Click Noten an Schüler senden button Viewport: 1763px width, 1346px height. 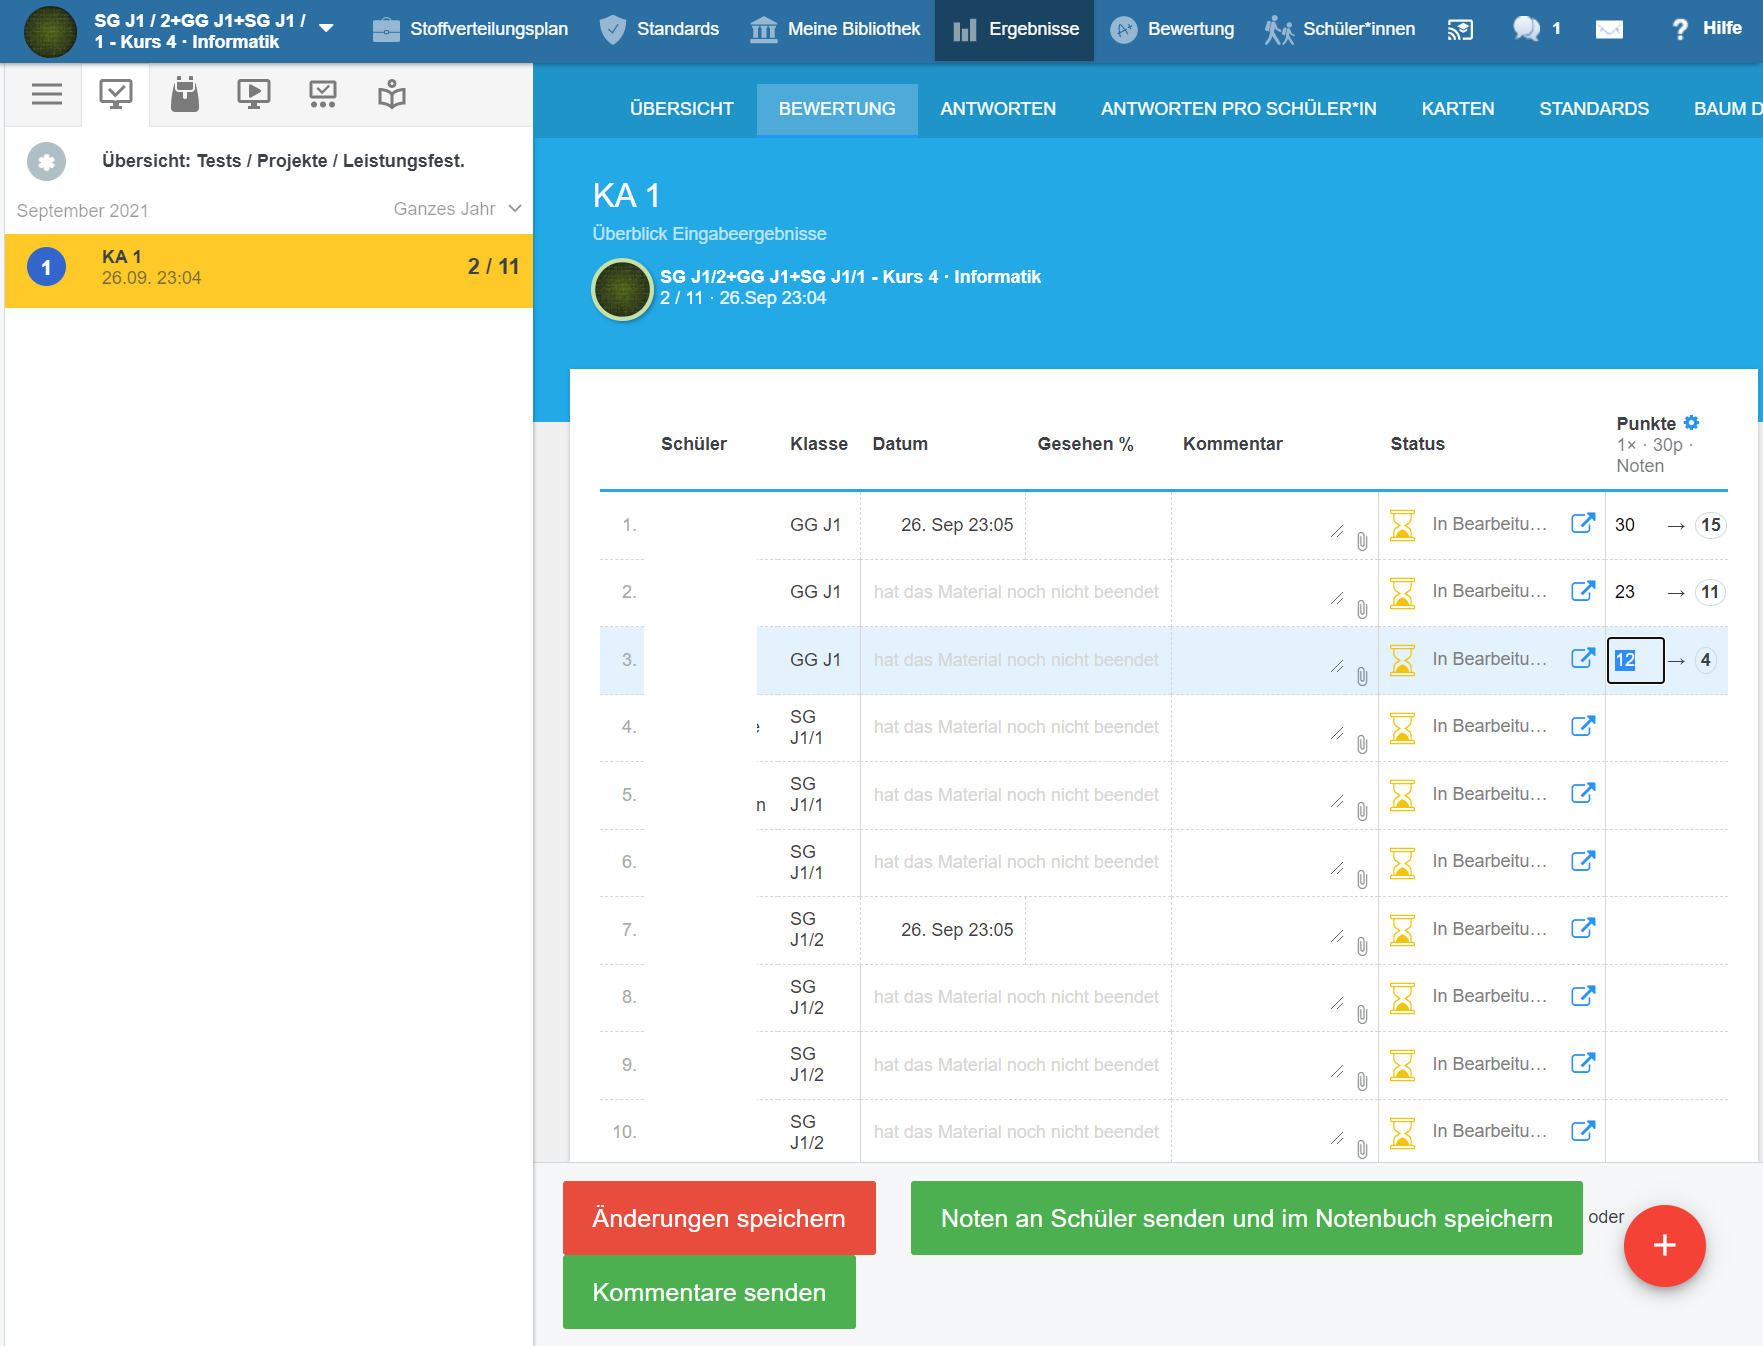coord(1246,1218)
